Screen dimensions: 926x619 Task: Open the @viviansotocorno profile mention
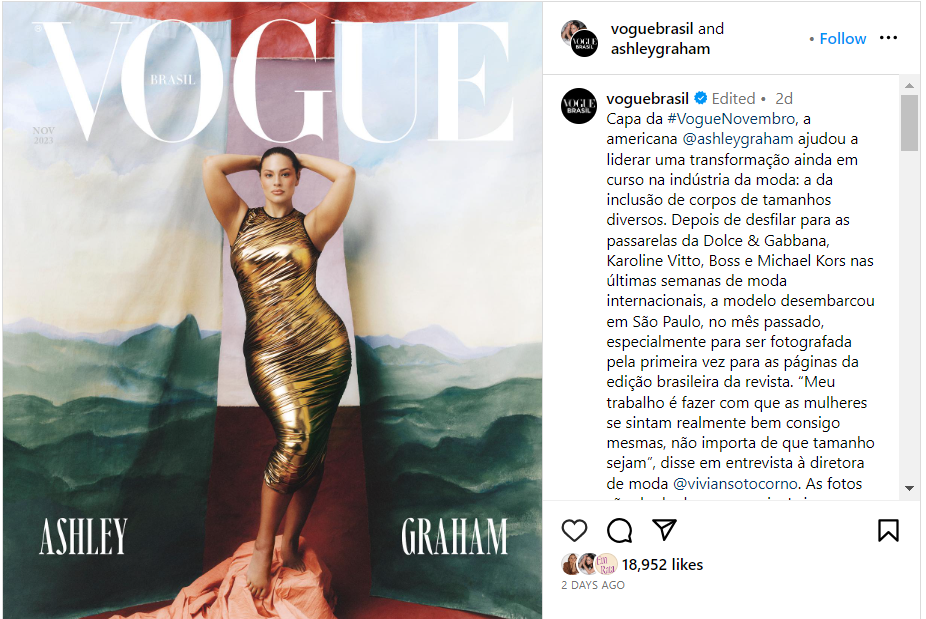[735, 484]
